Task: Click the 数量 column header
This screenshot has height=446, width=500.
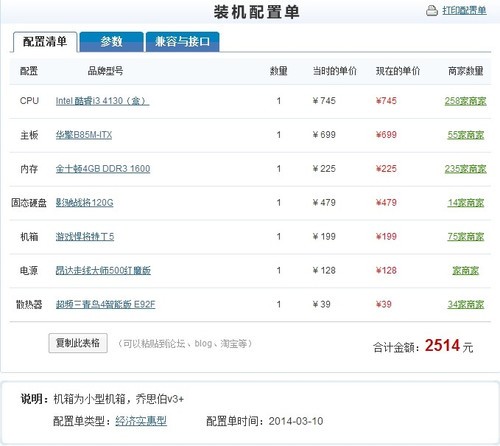Action: pyautogui.click(x=279, y=71)
